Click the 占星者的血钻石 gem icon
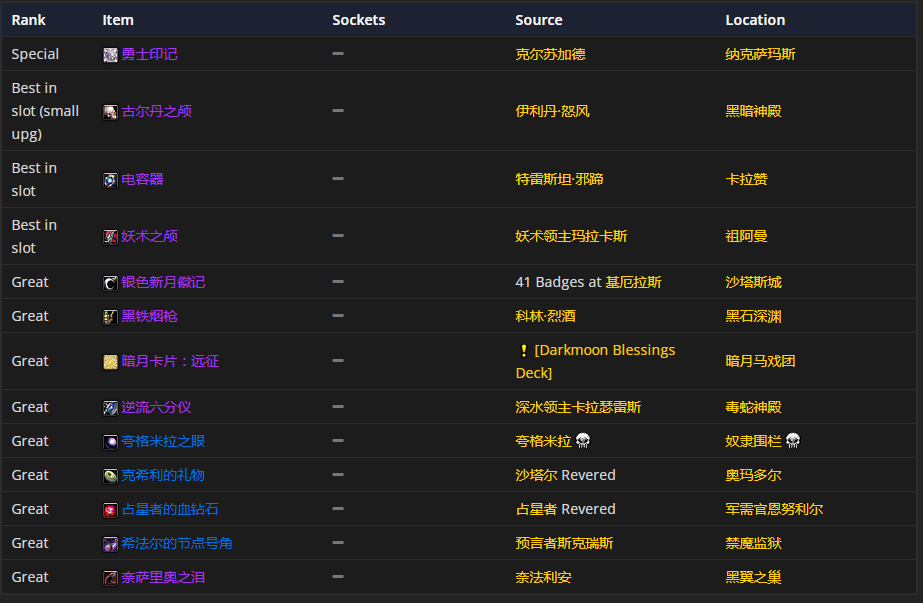This screenshot has height=603, width=923. (x=110, y=510)
